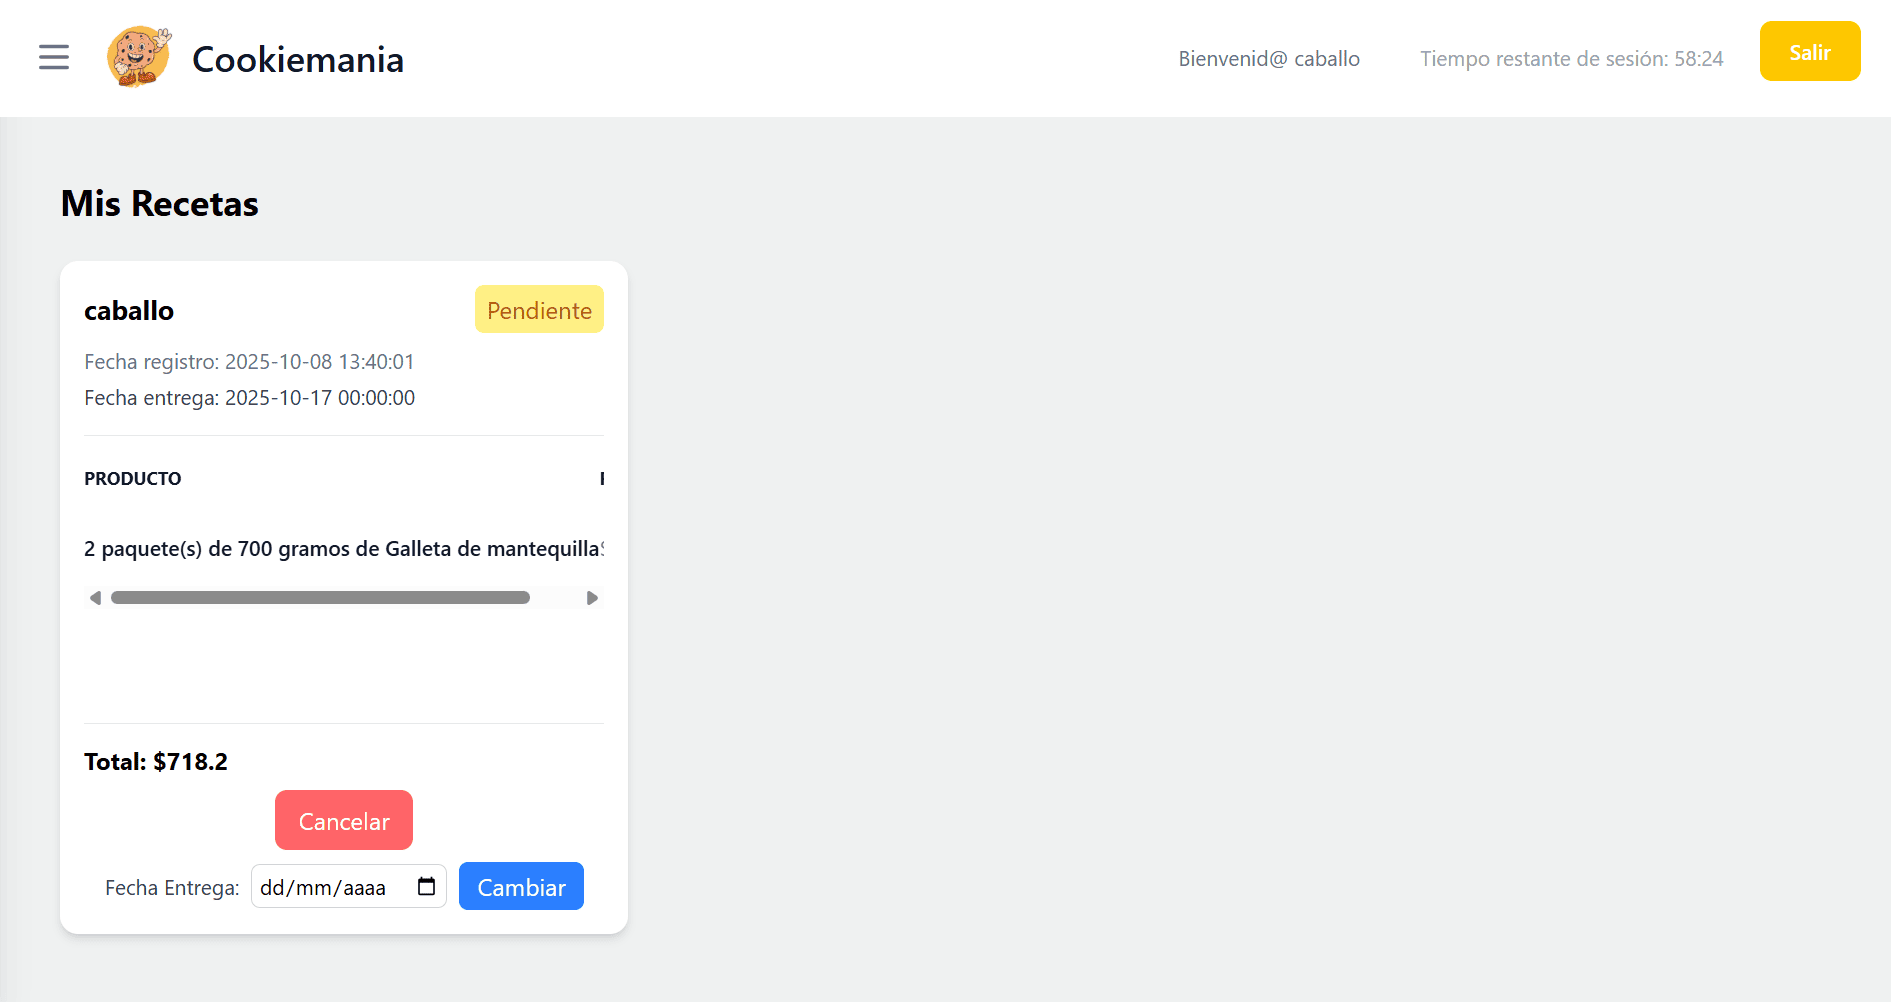Cancel the caballo order with Cancelar

pyautogui.click(x=344, y=820)
